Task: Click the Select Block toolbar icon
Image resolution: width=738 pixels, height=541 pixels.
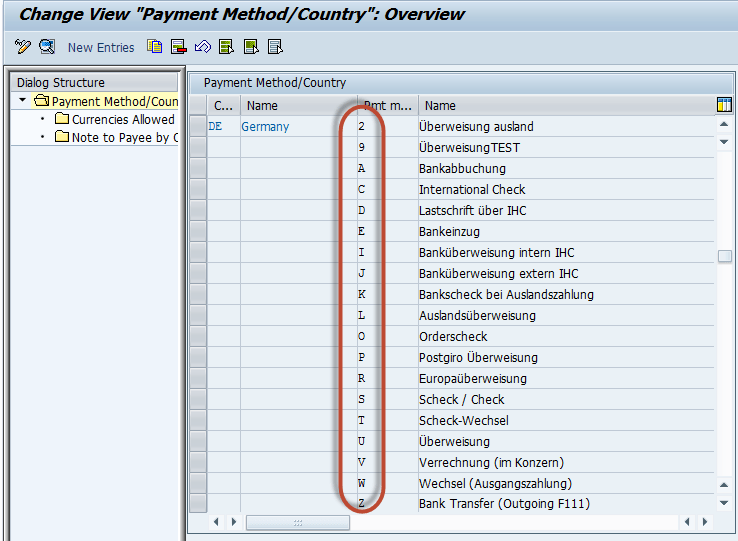Action: (x=250, y=47)
